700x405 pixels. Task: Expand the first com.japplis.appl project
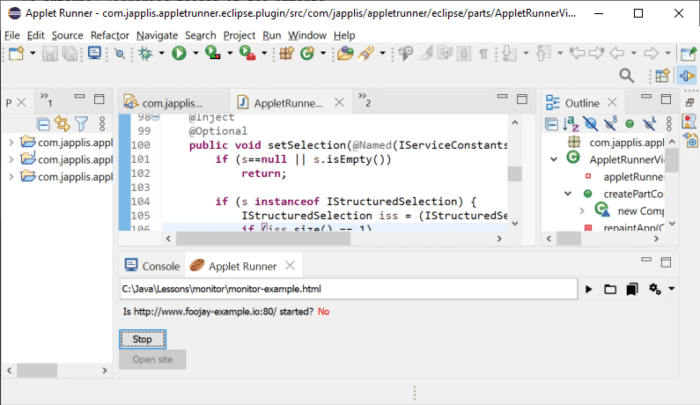(x=11, y=142)
